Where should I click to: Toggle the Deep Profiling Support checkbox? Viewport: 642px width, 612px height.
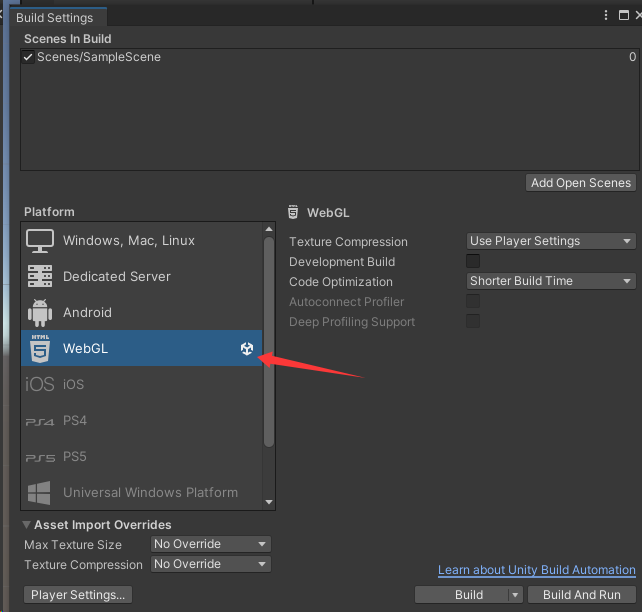[x=473, y=321]
